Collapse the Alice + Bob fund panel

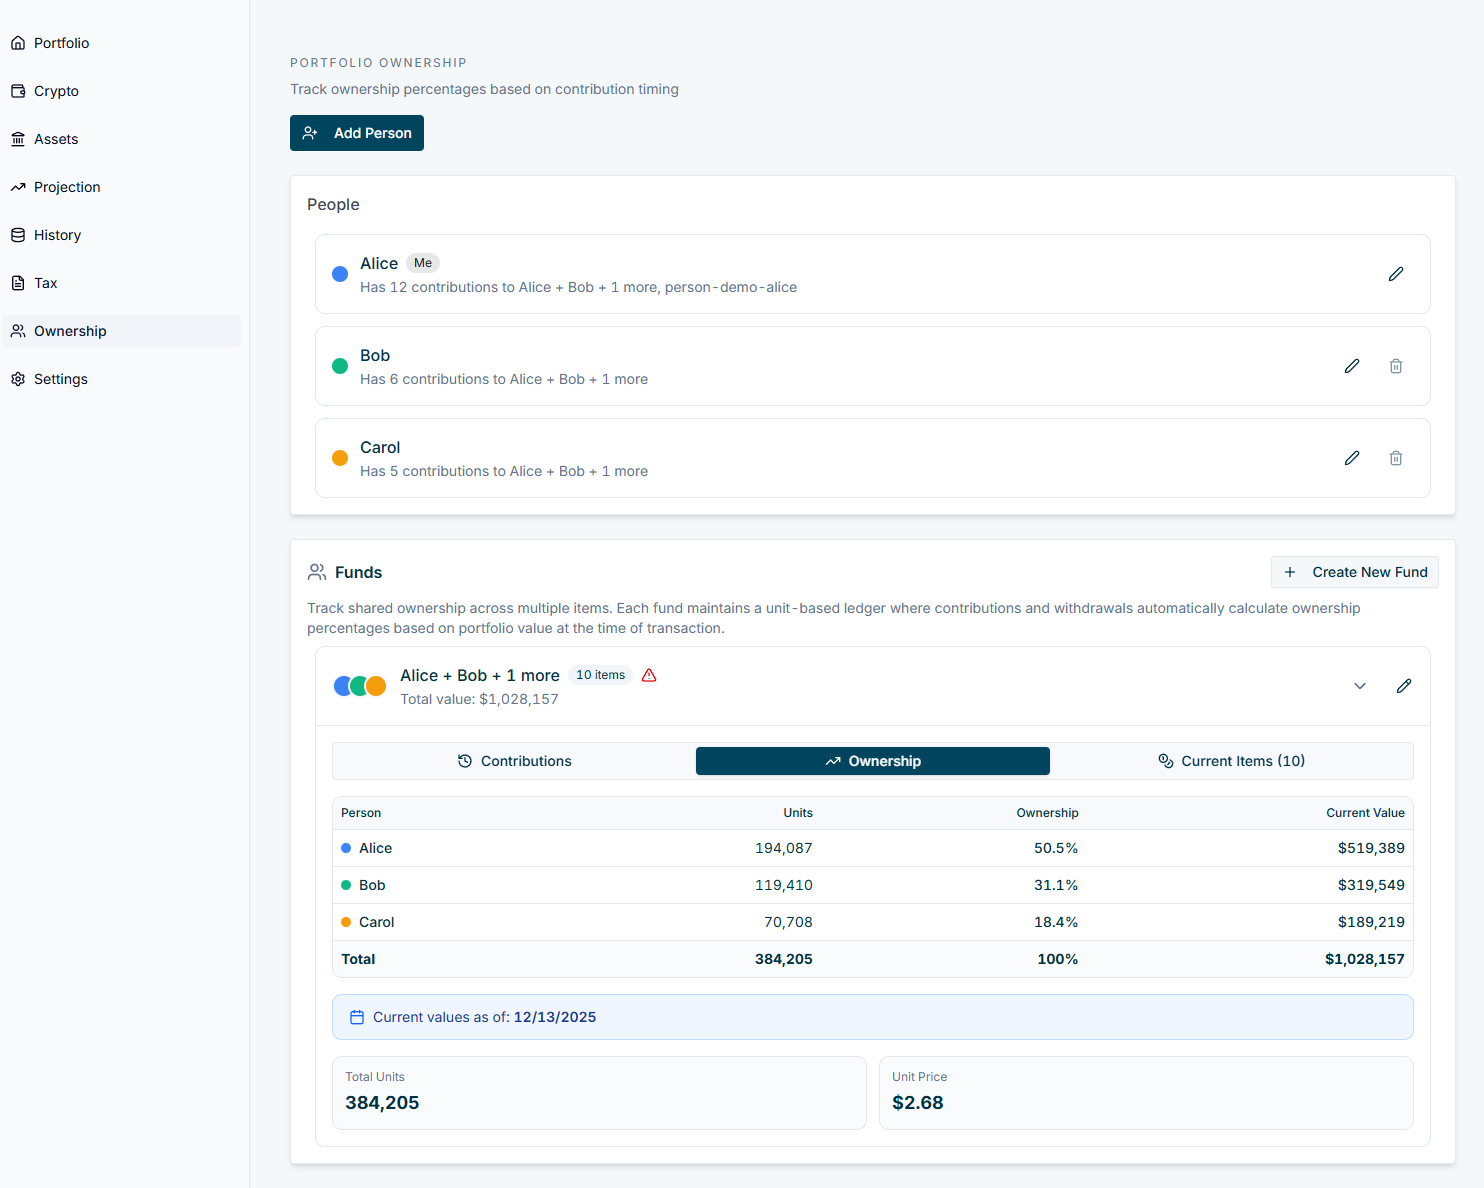[x=1359, y=686]
